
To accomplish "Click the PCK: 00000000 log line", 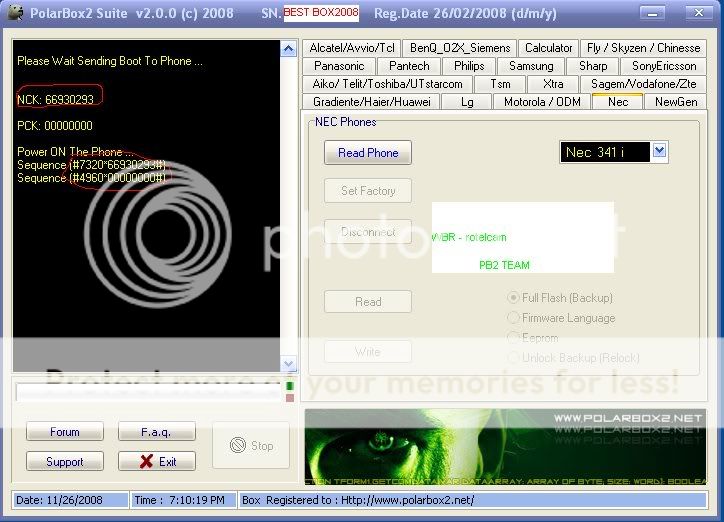I will click(x=55, y=126).
